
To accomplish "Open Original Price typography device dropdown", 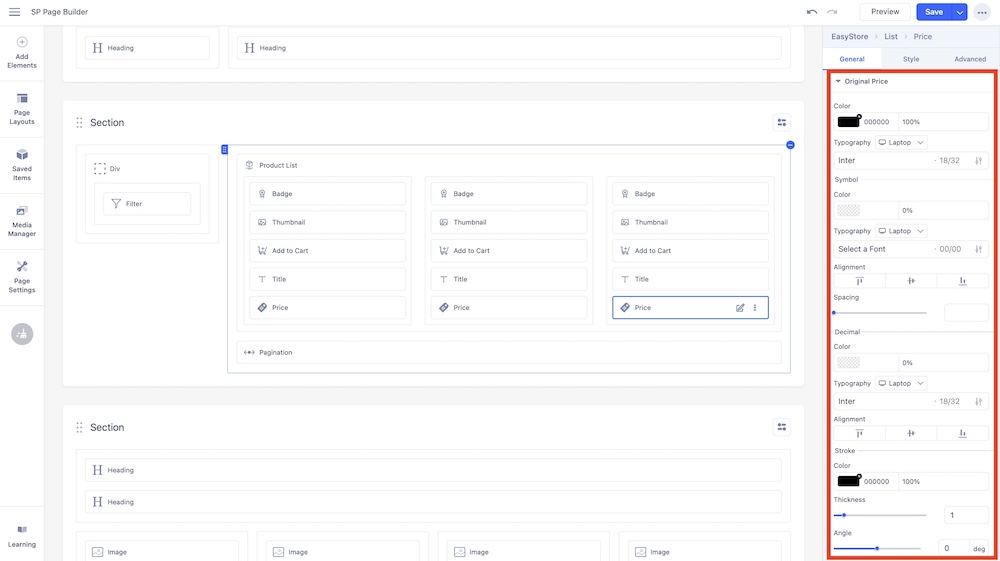I will (x=901, y=143).
